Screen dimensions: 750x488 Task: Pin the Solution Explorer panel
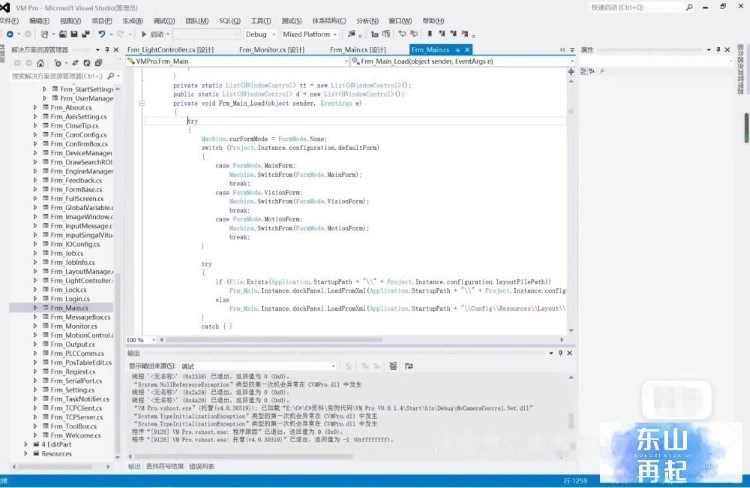click(107, 49)
